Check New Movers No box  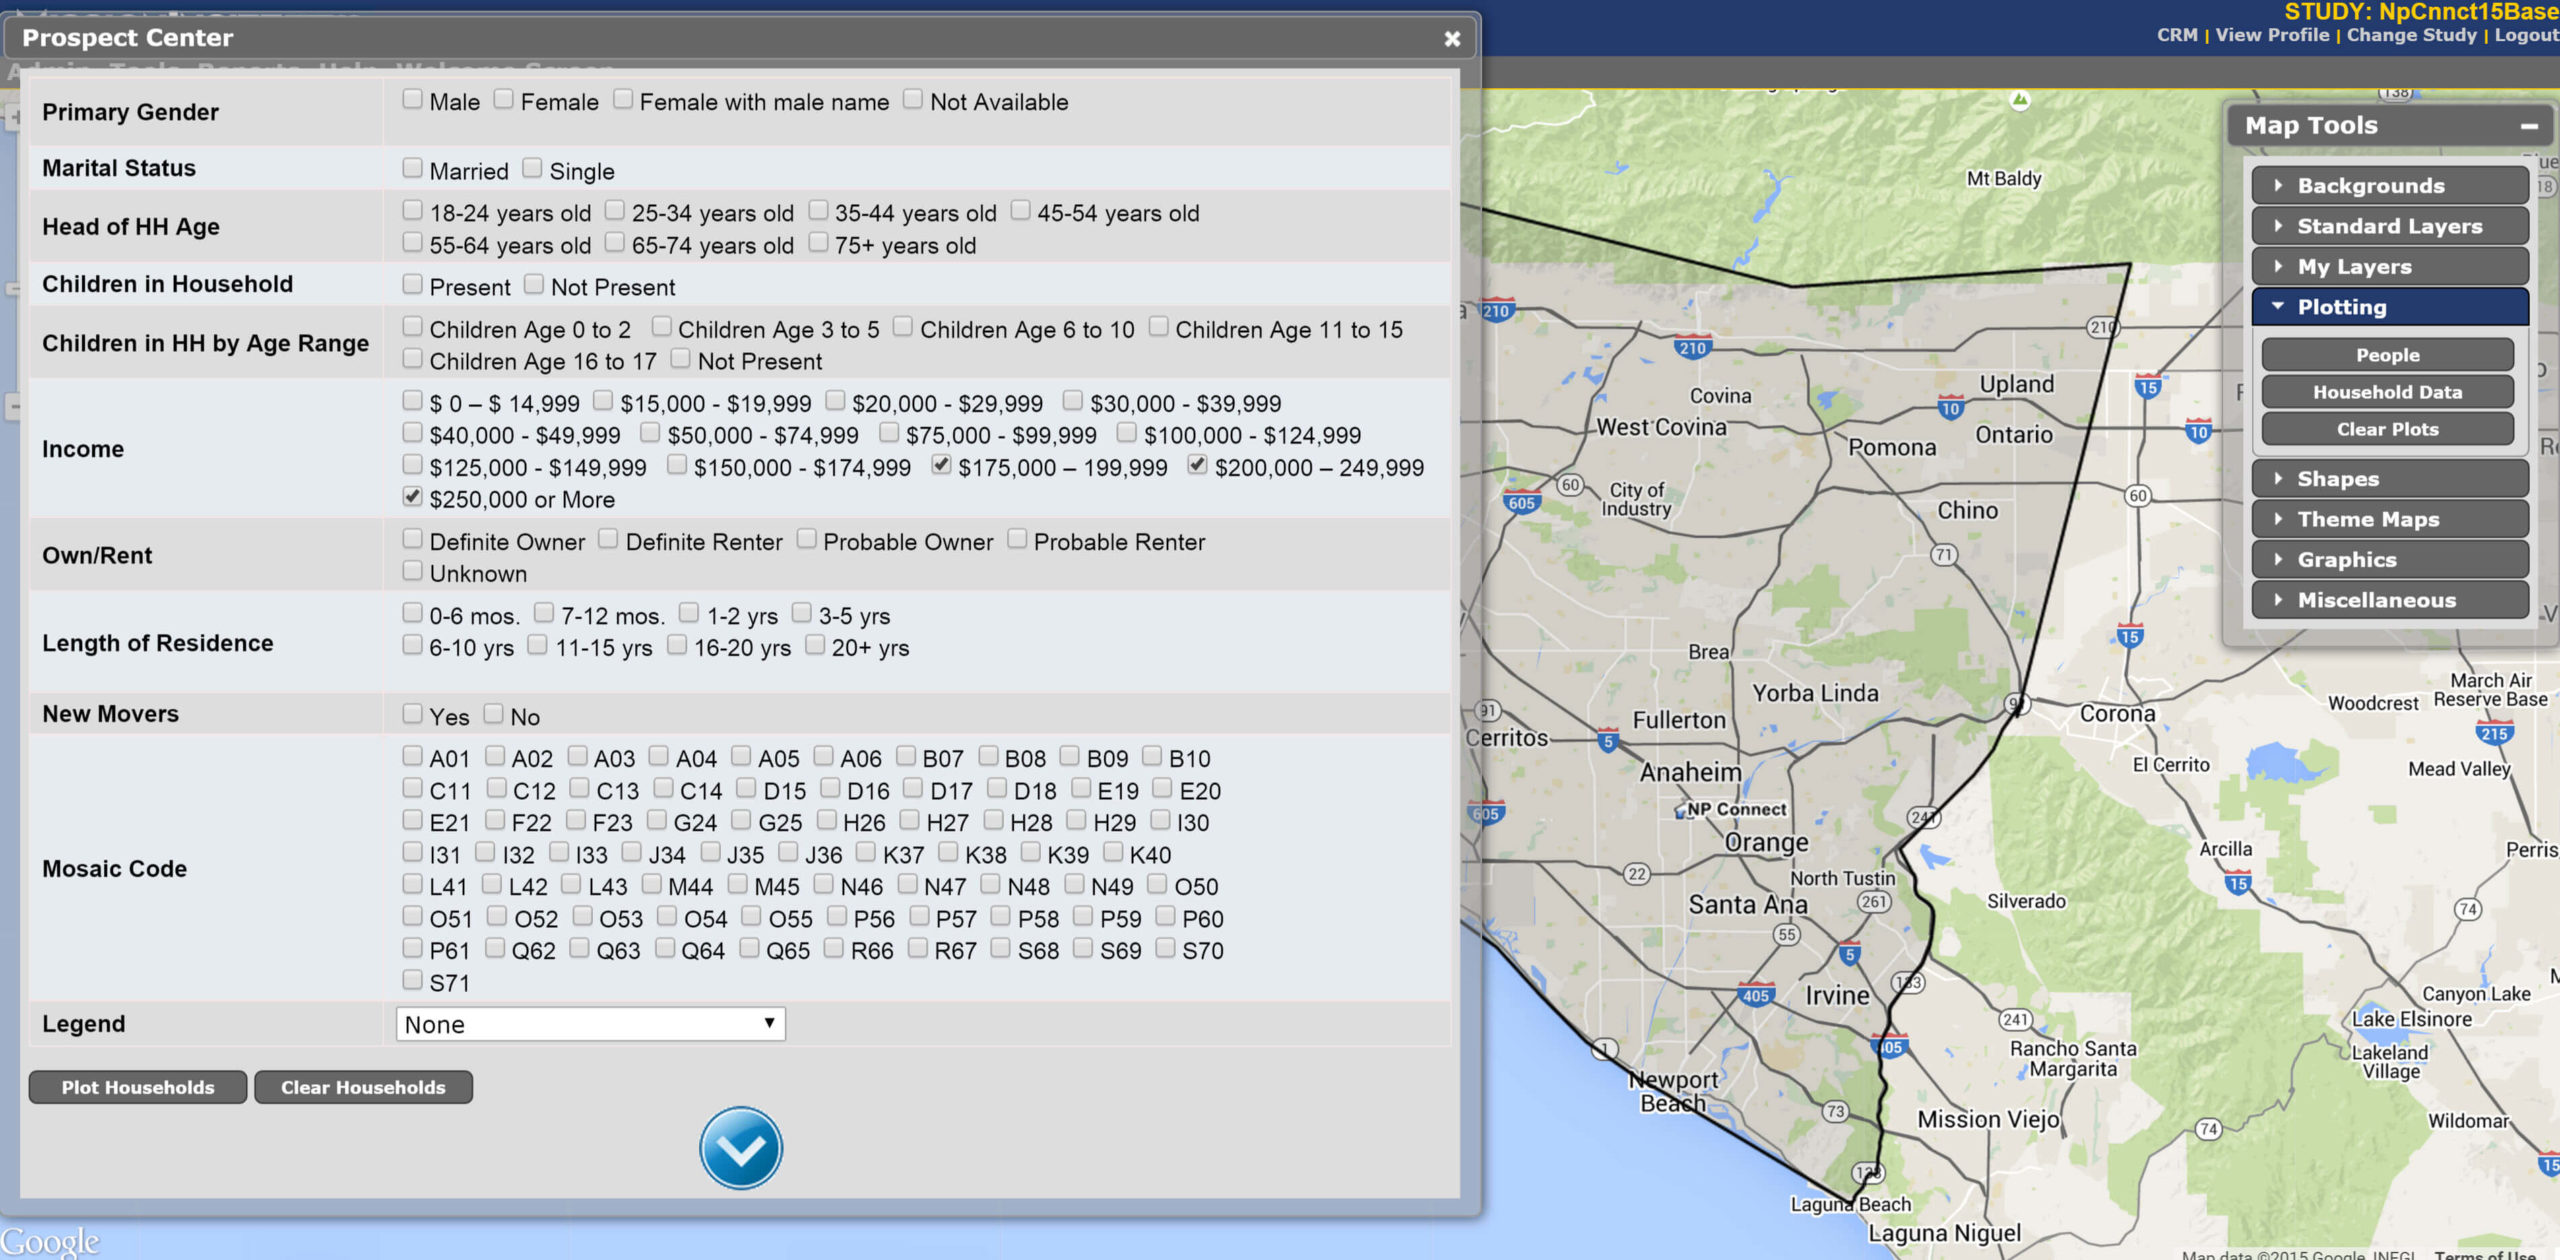[x=493, y=713]
